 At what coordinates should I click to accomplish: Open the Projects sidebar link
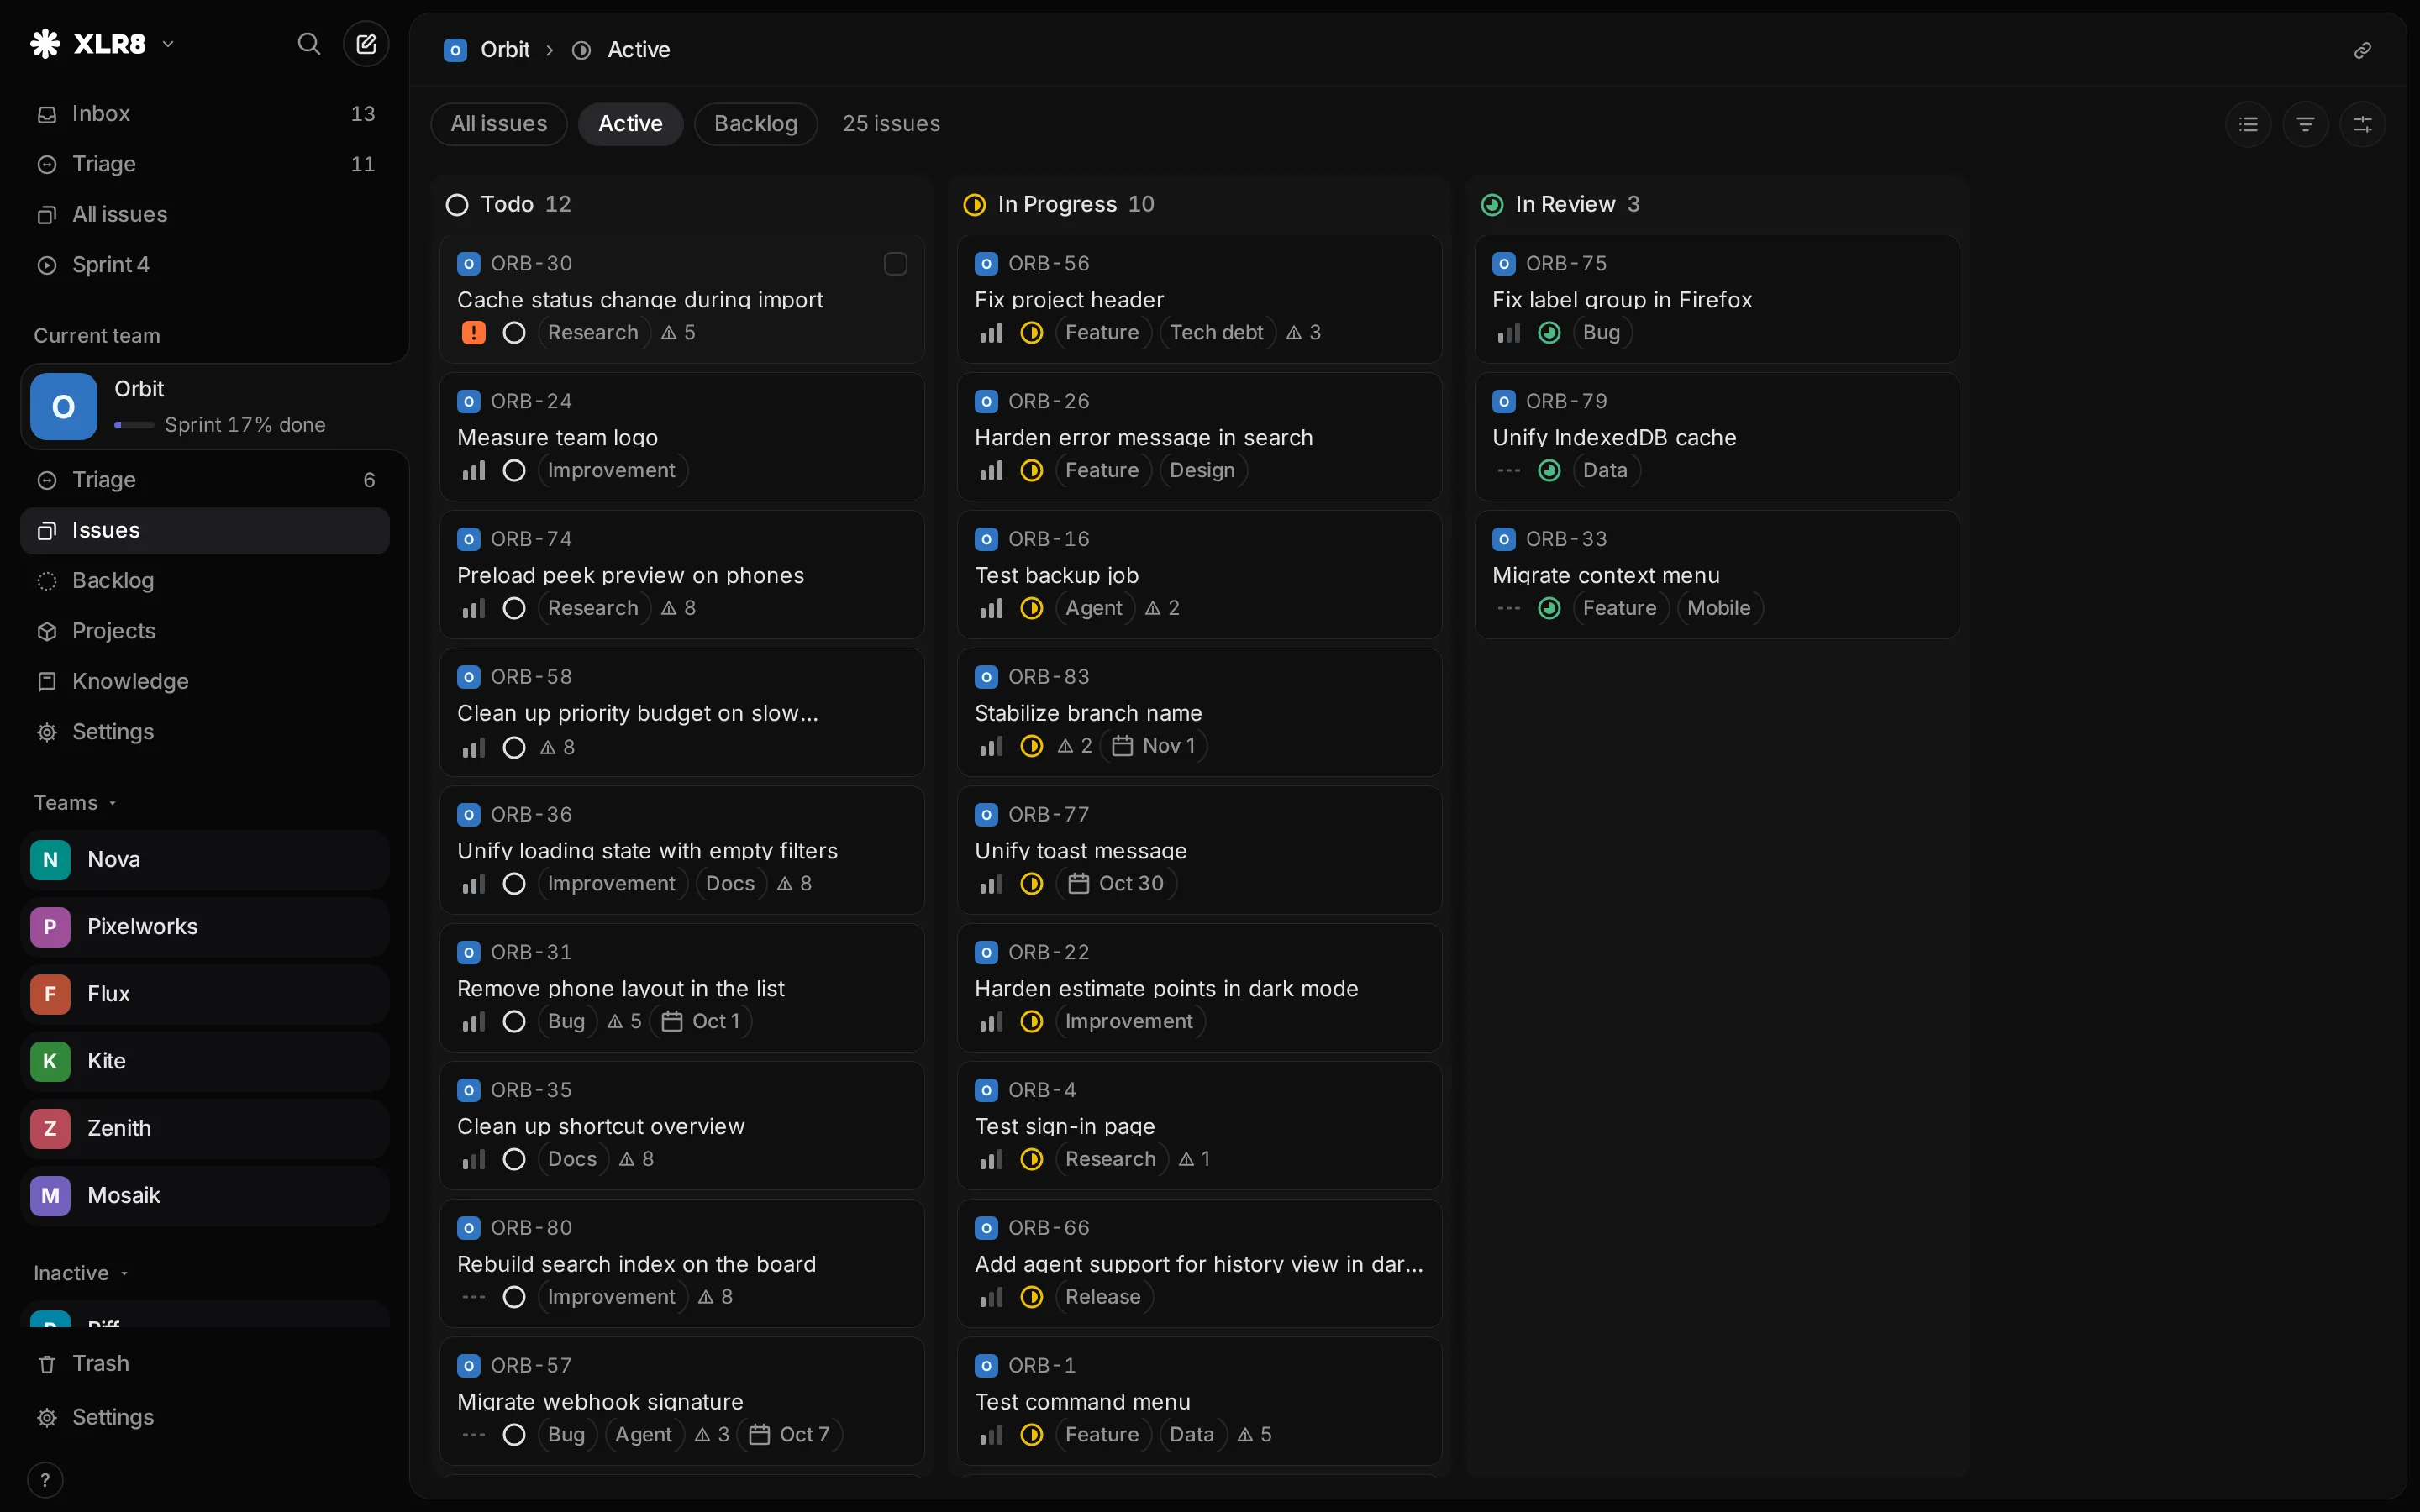pyautogui.click(x=205, y=631)
